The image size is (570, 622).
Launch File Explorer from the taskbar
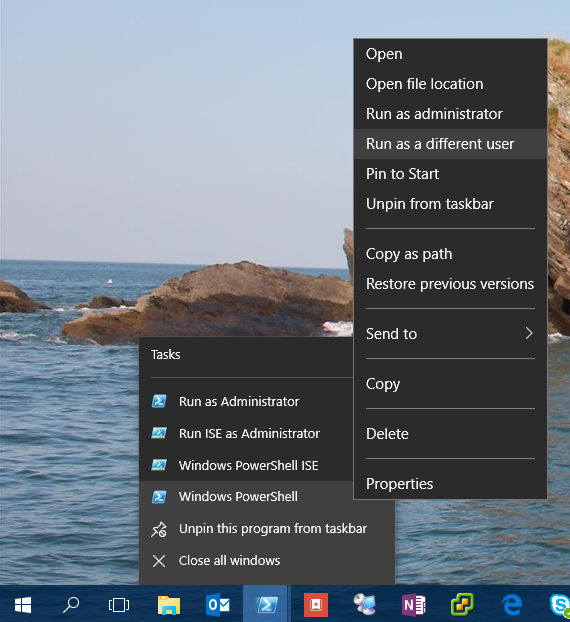pyautogui.click(x=169, y=605)
